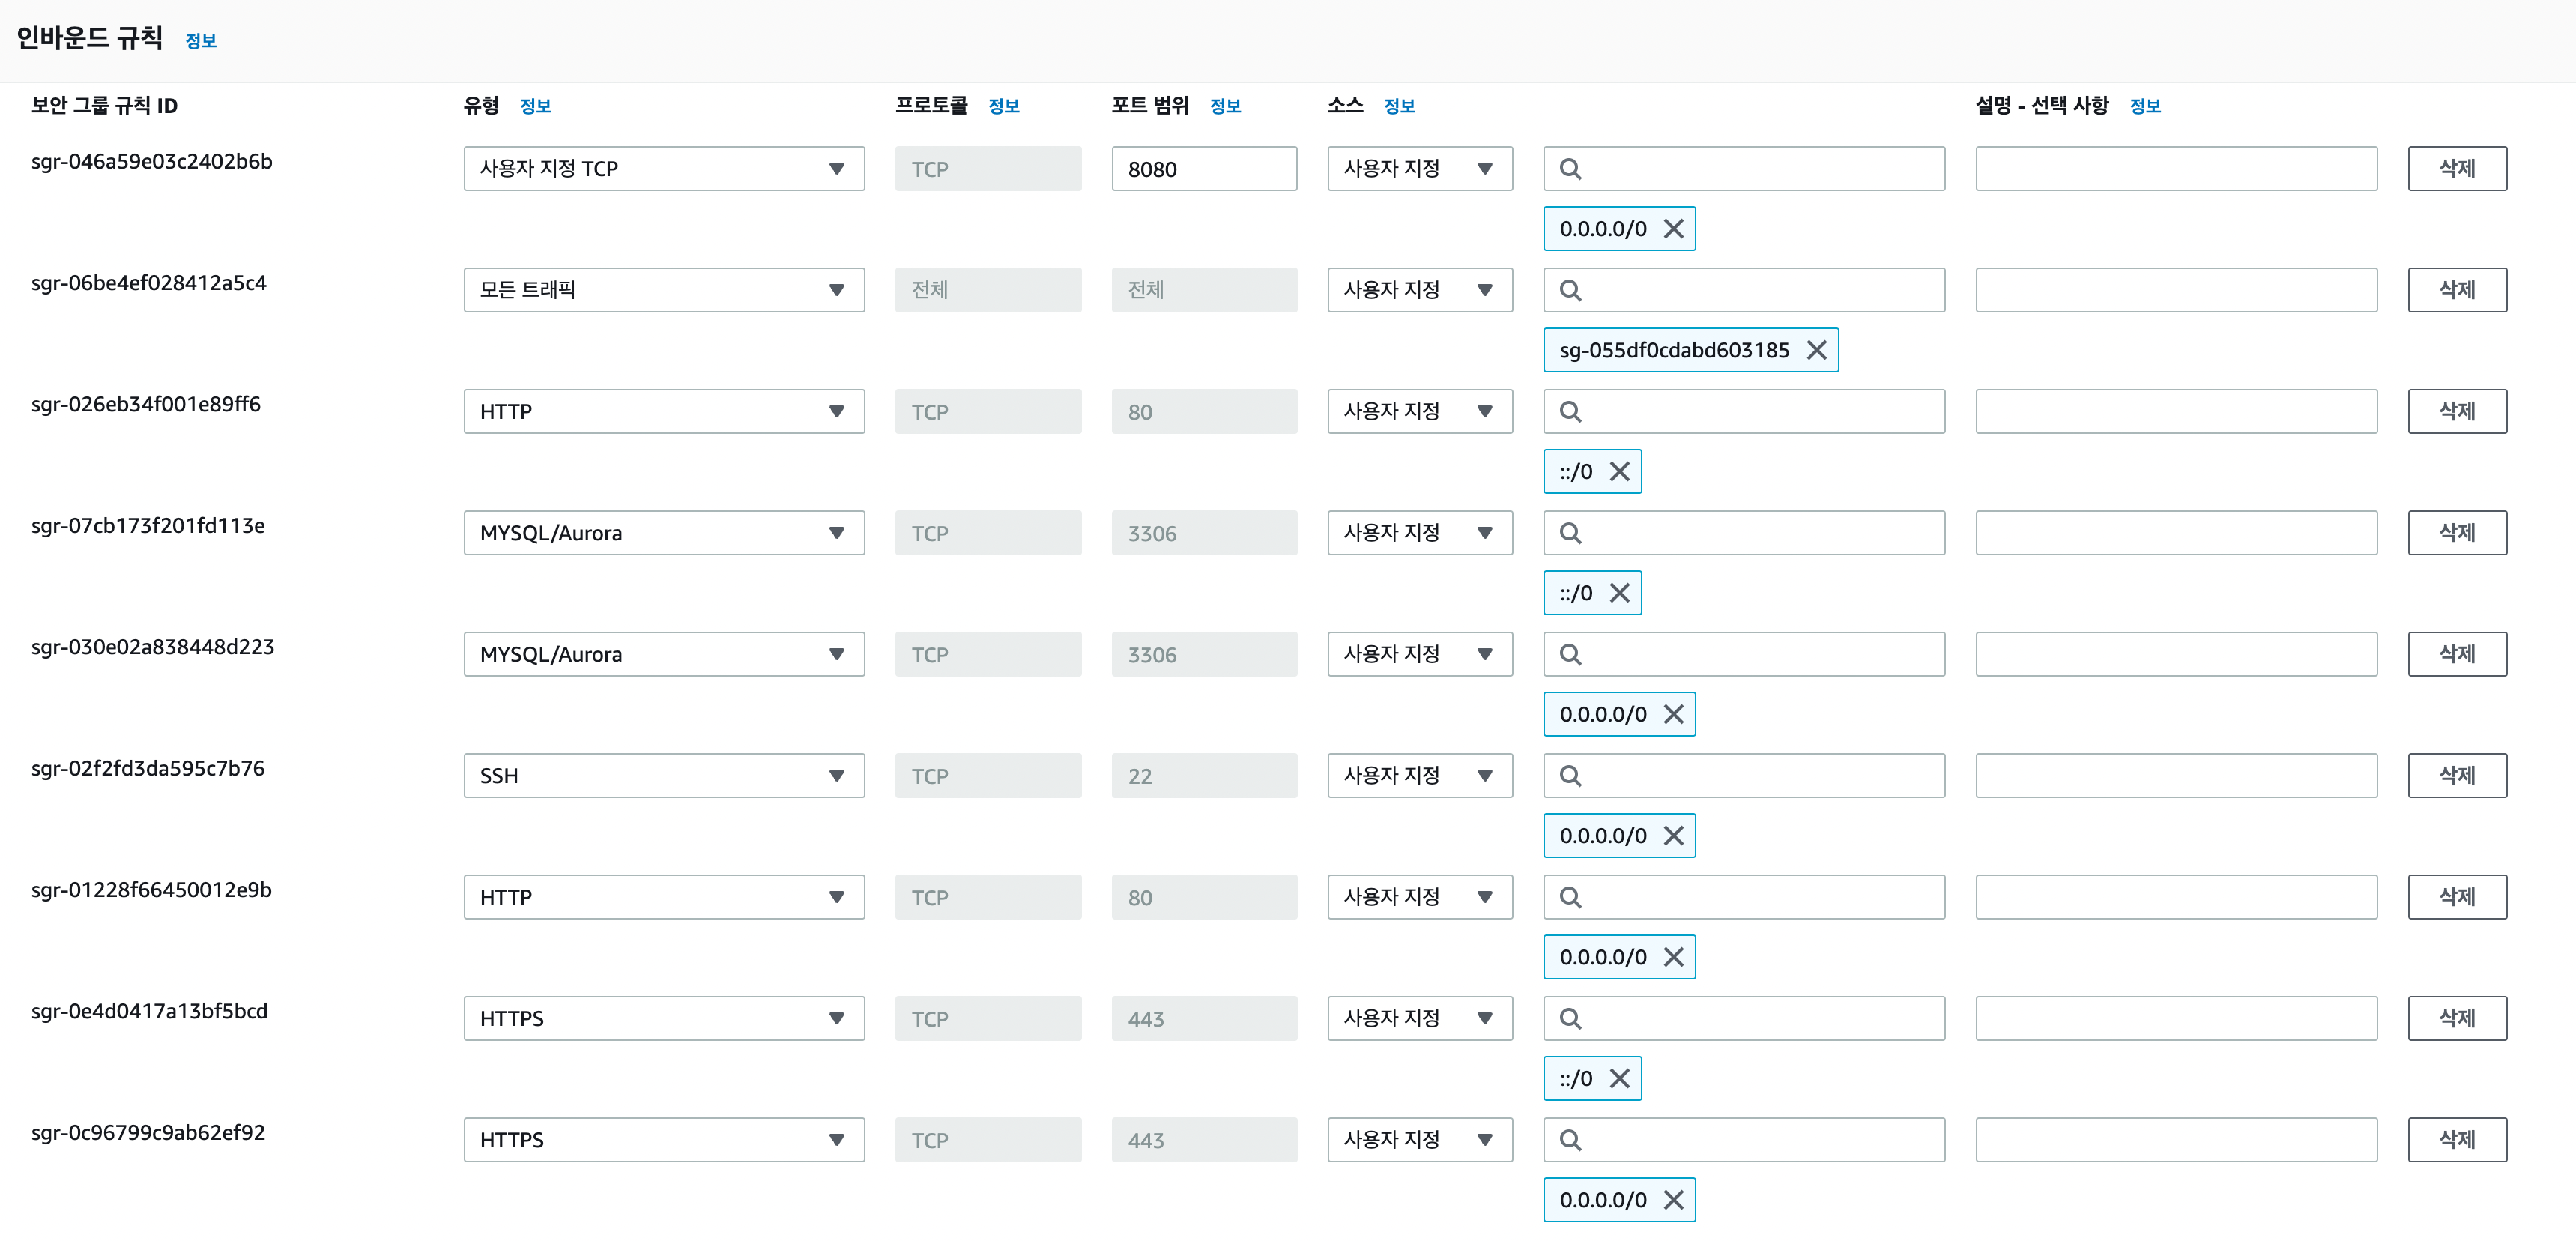Expand the source dropdown for the last HTTPS rule

1419,1140
